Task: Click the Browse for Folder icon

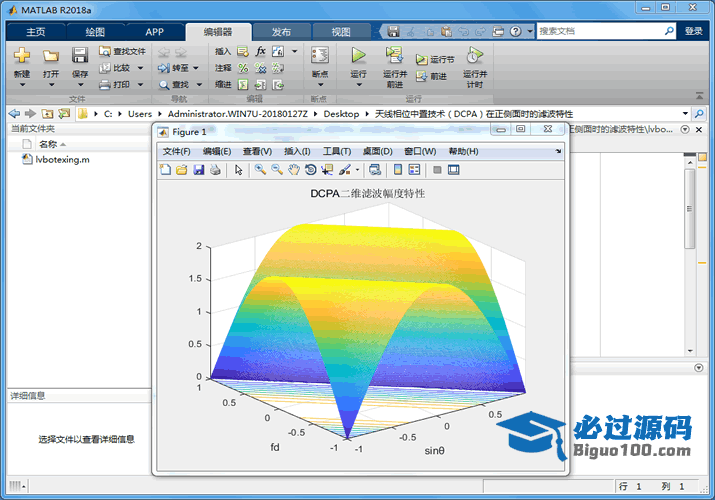Action: [64, 113]
